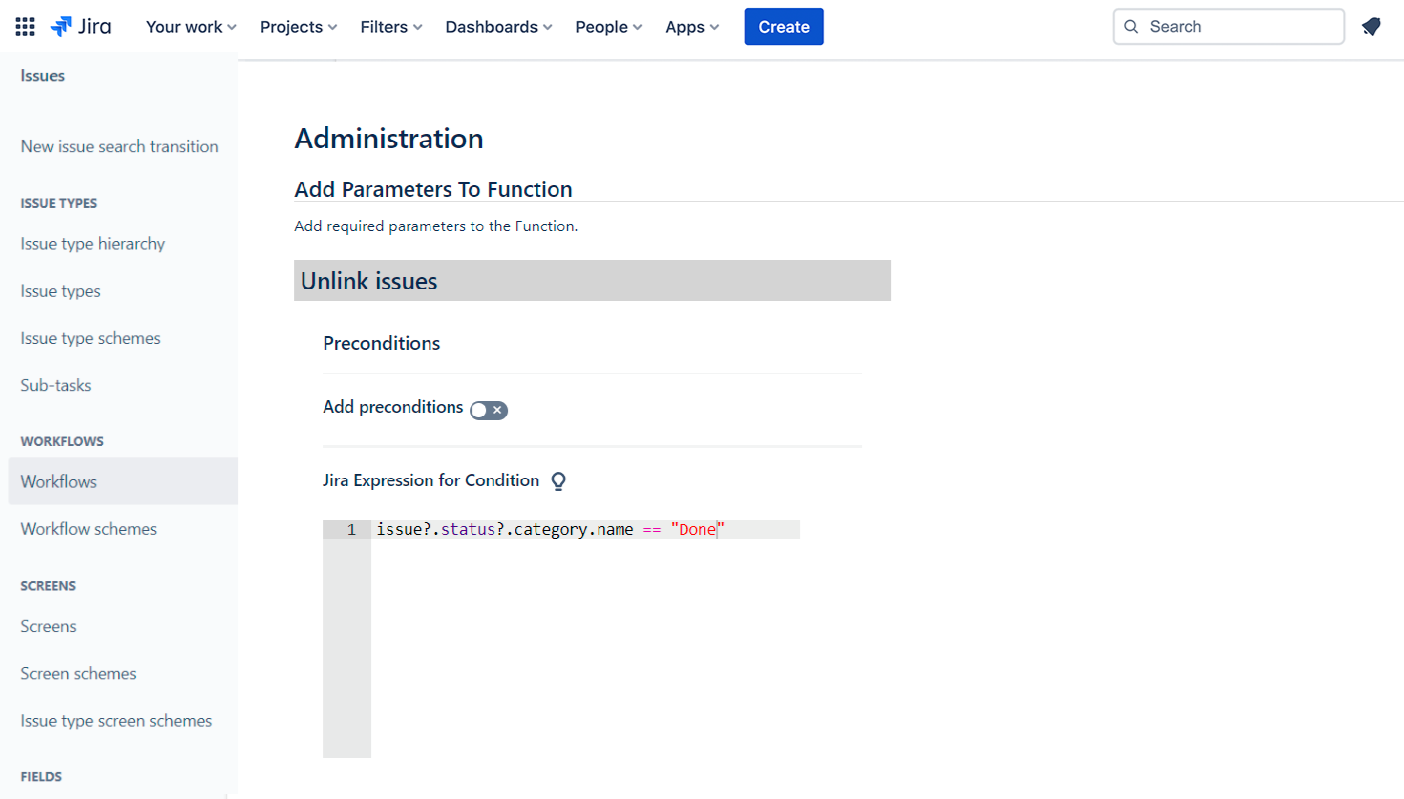
Task: Go to Sub-tasks settings
Action: (56, 386)
